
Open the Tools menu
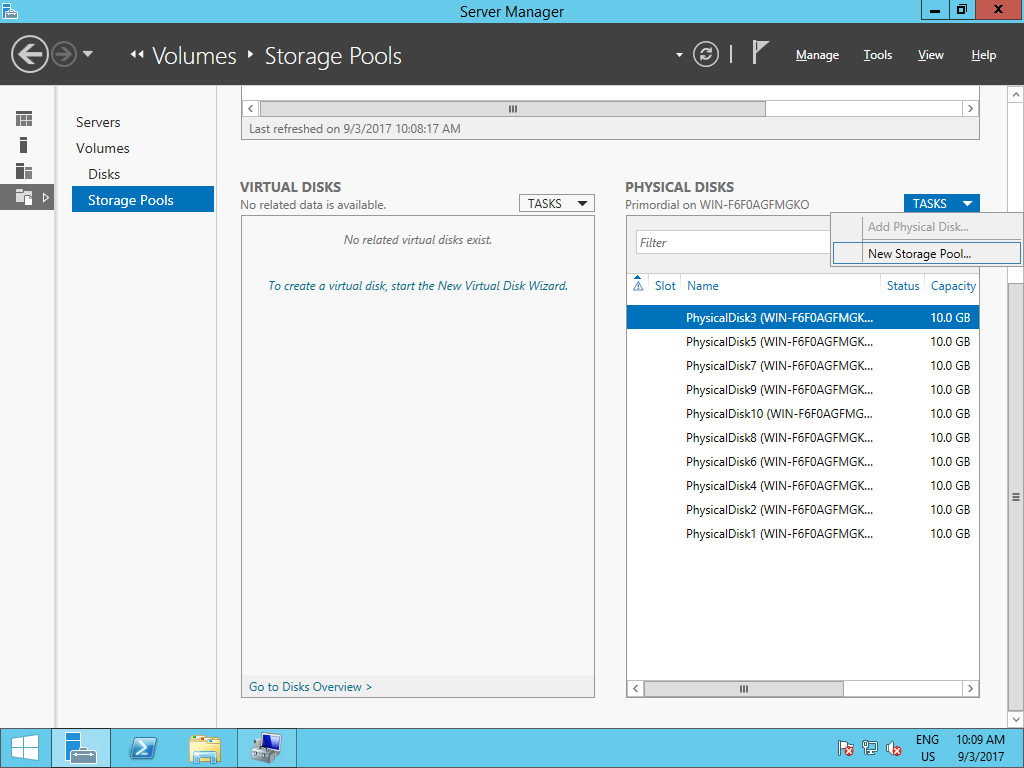[877, 55]
